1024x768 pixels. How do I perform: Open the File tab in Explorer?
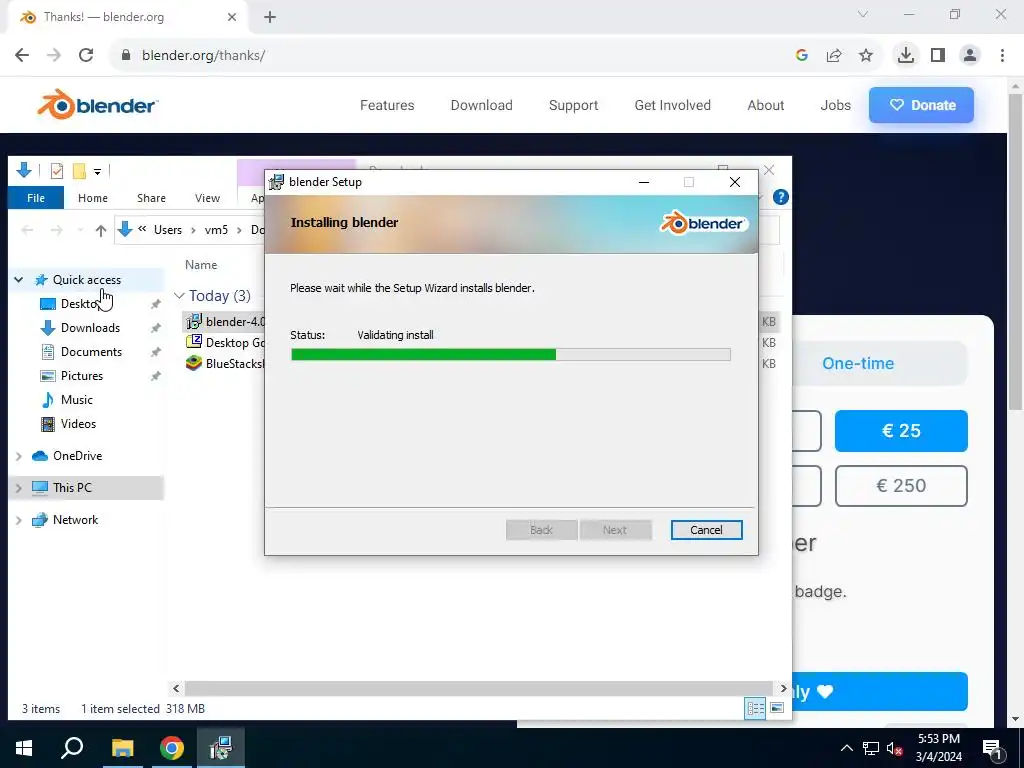coord(36,198)
